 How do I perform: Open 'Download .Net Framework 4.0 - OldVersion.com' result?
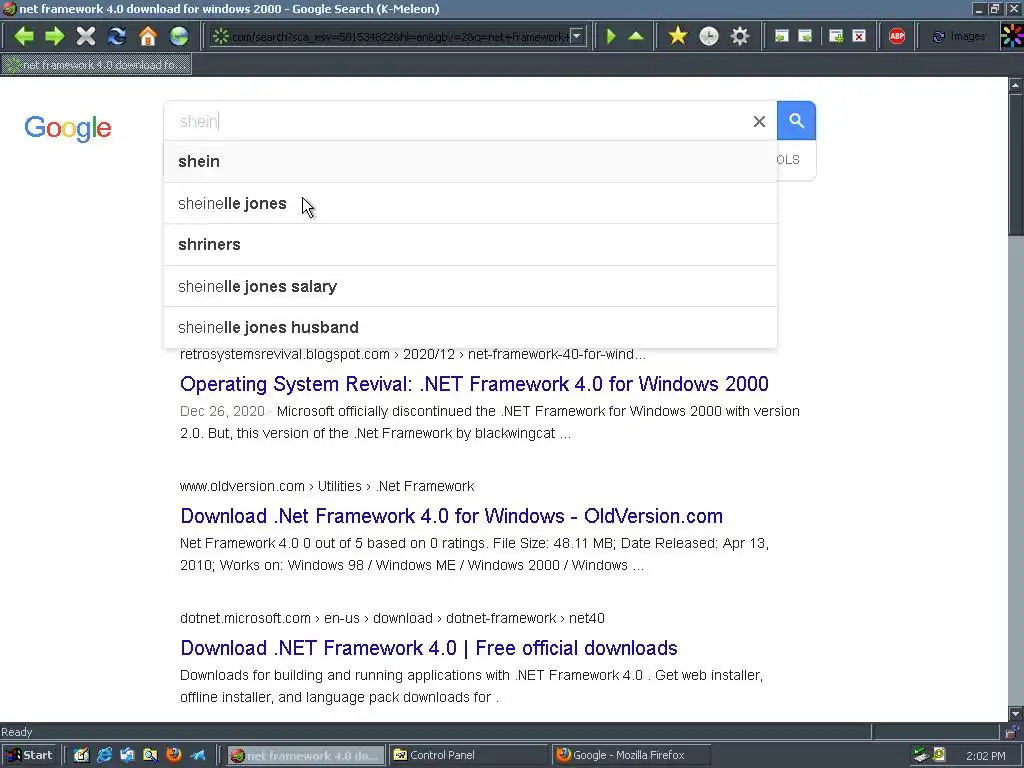pyautogui.click(x=451, y=516)
